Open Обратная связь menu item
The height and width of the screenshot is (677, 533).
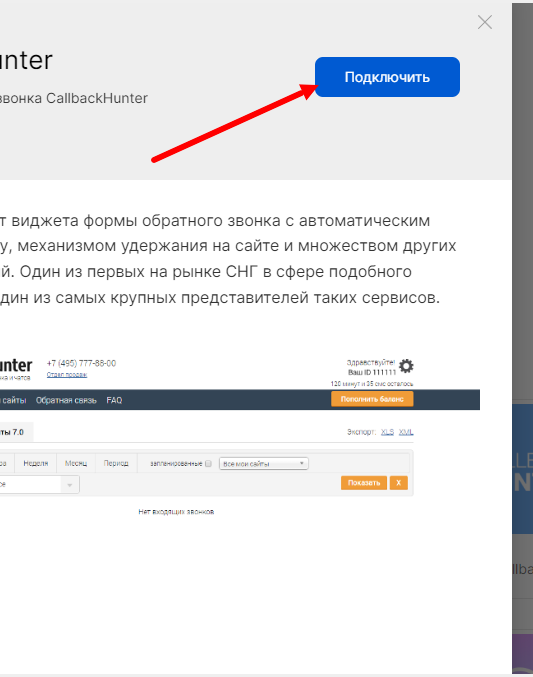(66, 400)
